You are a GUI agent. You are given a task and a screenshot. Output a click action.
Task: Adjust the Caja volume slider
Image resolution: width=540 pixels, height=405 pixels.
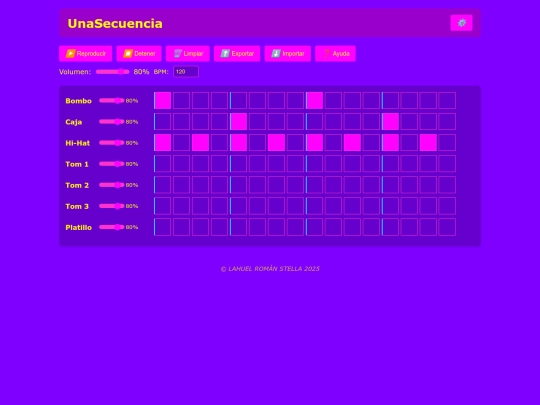pos(112,122)
